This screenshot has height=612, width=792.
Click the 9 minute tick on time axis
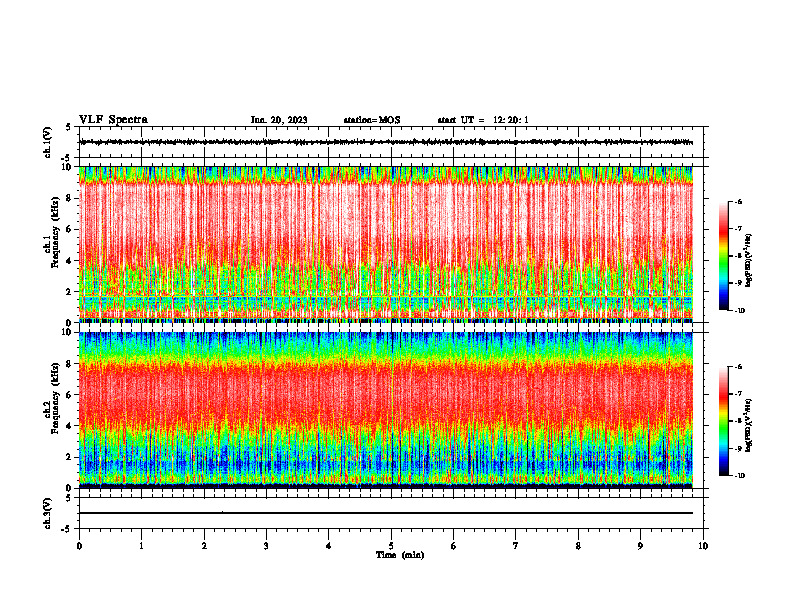coord(640,546)
